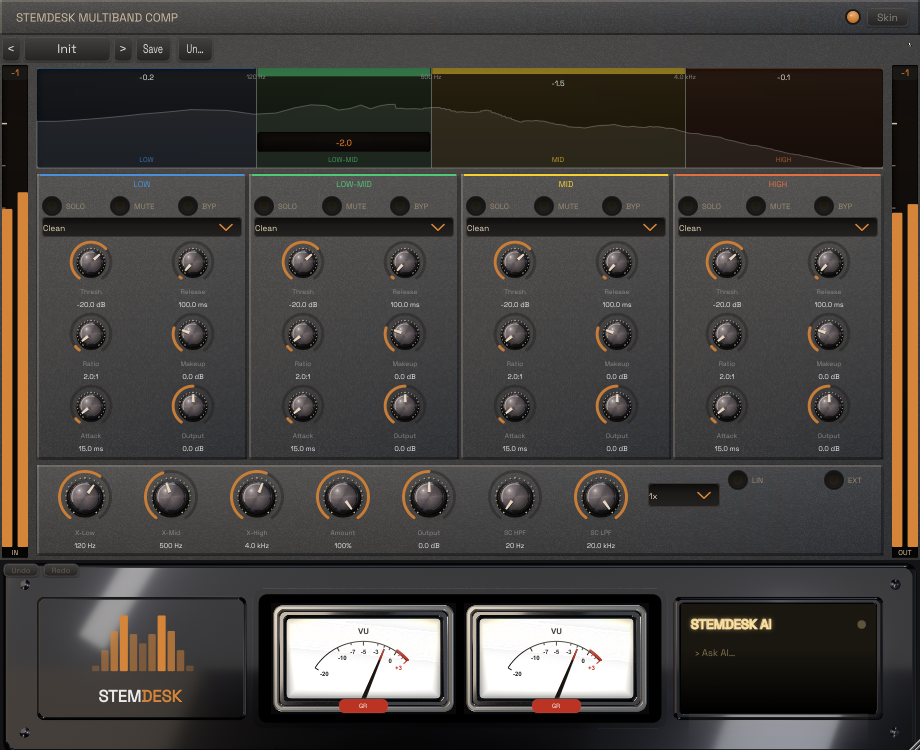Select the MID band region in the spectrum
This screenshot has height=750, width=920.
558,118
